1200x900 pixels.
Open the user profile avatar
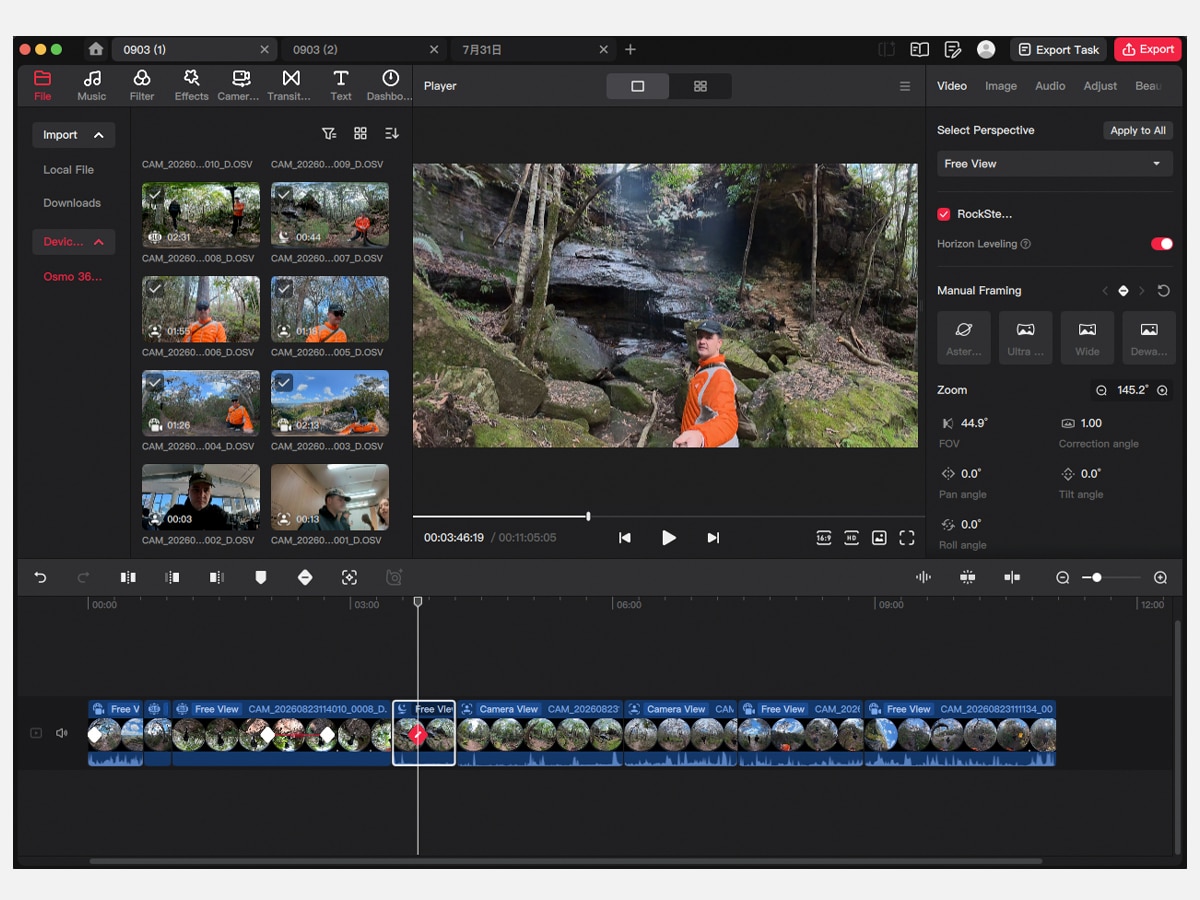(x=986, y=49)
